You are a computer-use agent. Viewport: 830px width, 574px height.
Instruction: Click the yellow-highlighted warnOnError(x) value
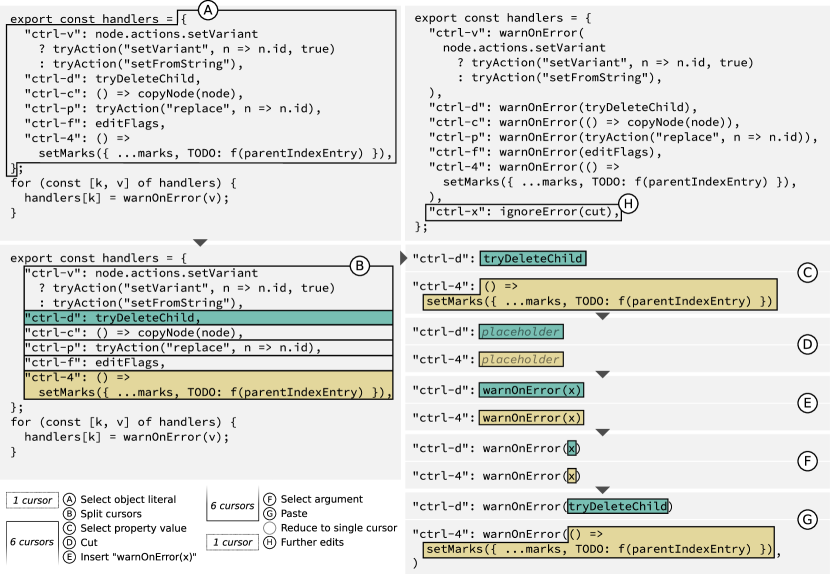[x=531, y=418]
